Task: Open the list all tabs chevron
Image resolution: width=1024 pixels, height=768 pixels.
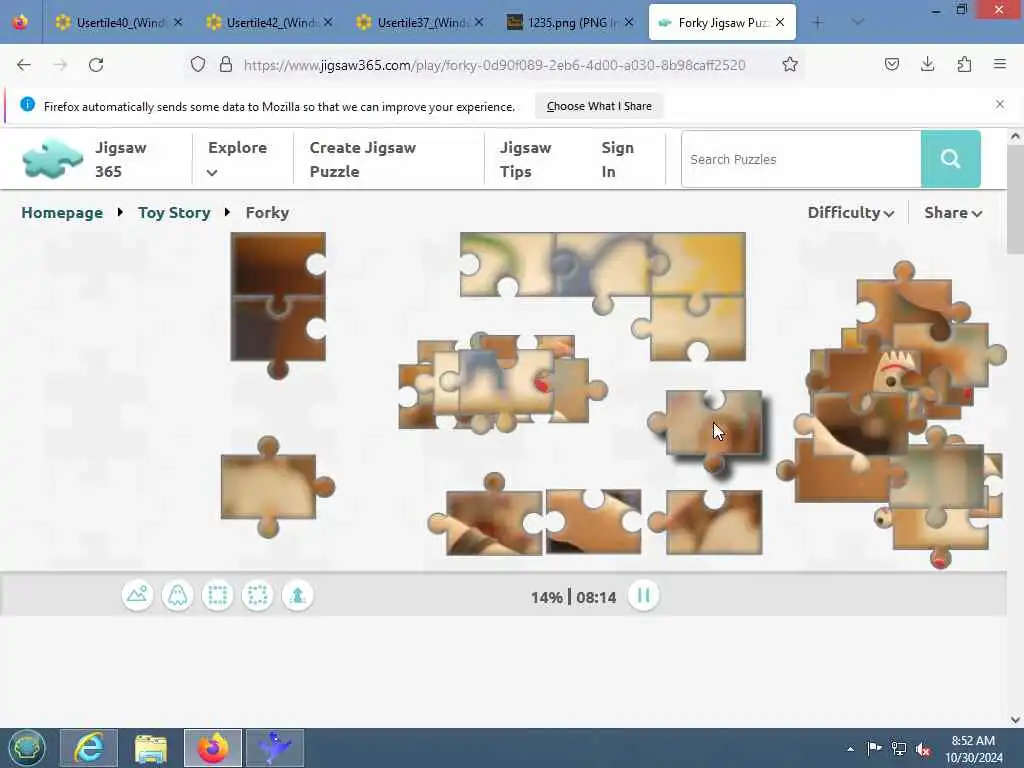Action: (x=858, y=22)
